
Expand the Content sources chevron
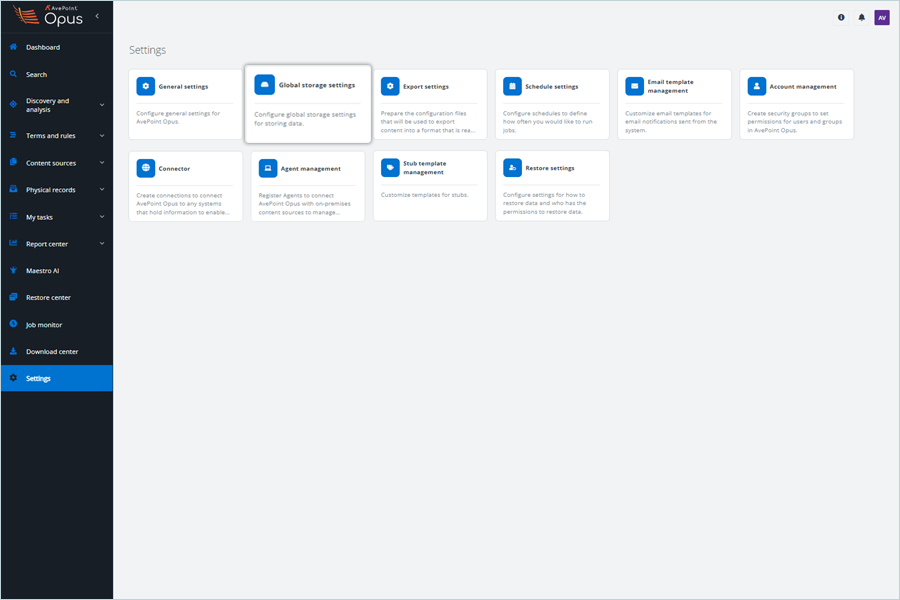(102, 162)
